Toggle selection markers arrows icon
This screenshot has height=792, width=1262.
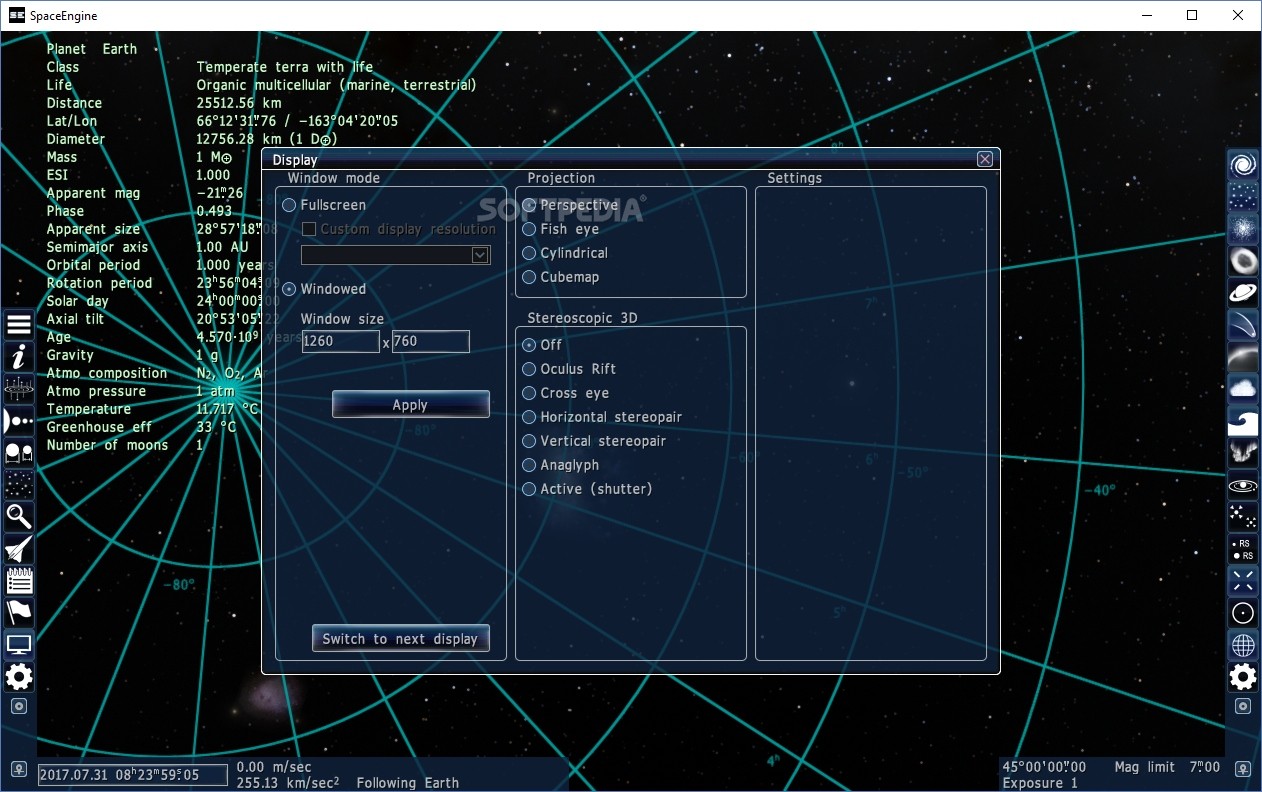click(1243, 581)
